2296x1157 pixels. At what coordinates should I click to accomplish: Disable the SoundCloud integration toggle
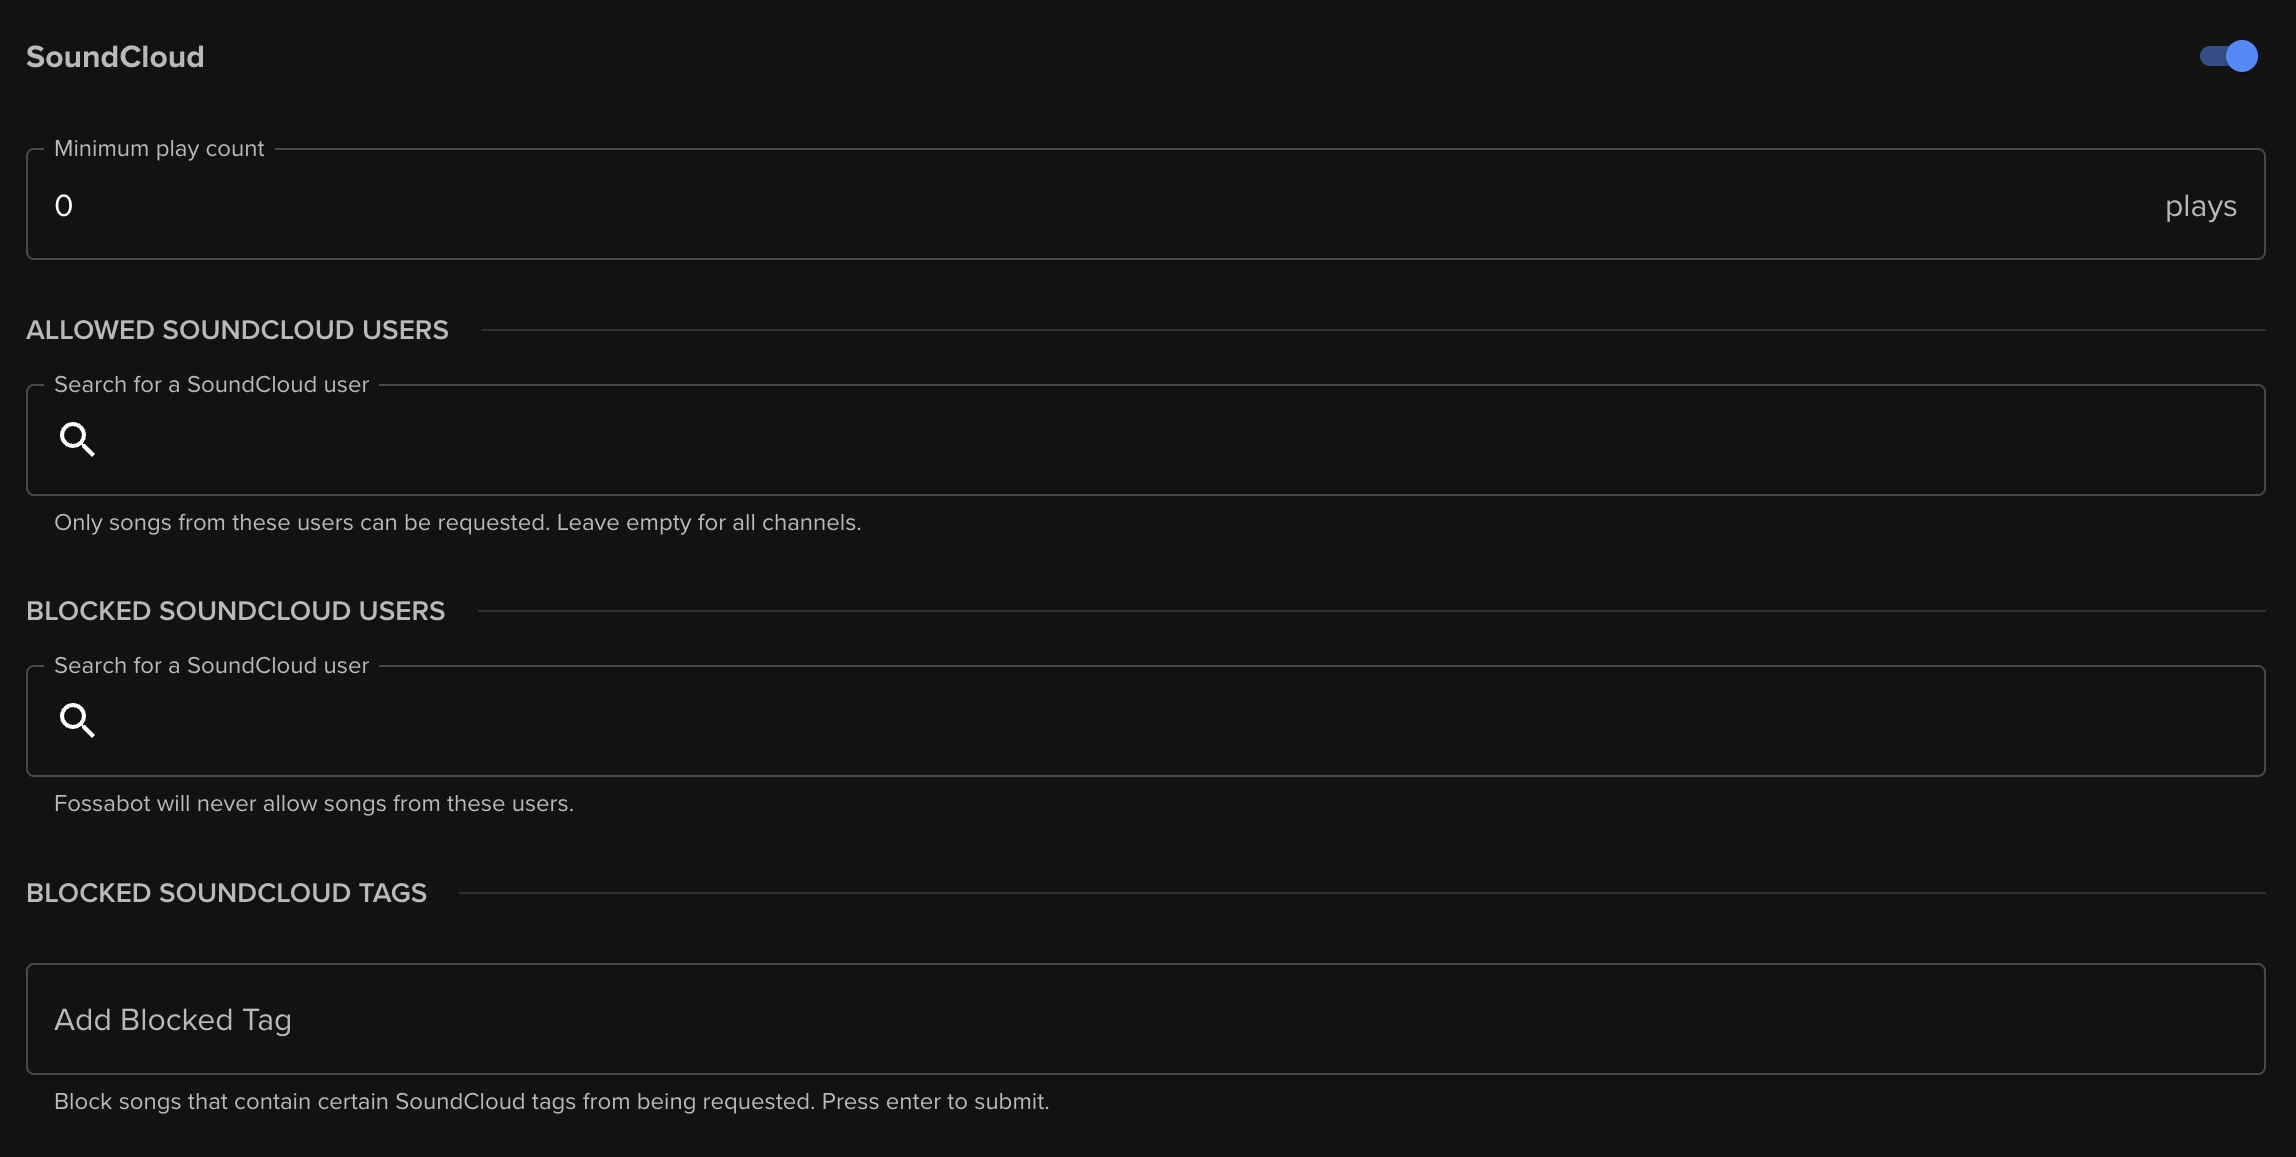(2229, 57)
